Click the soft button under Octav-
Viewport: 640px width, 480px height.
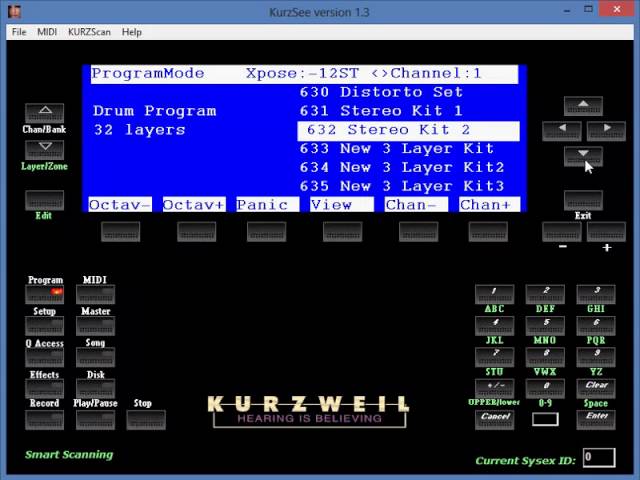tap(120, 231)
